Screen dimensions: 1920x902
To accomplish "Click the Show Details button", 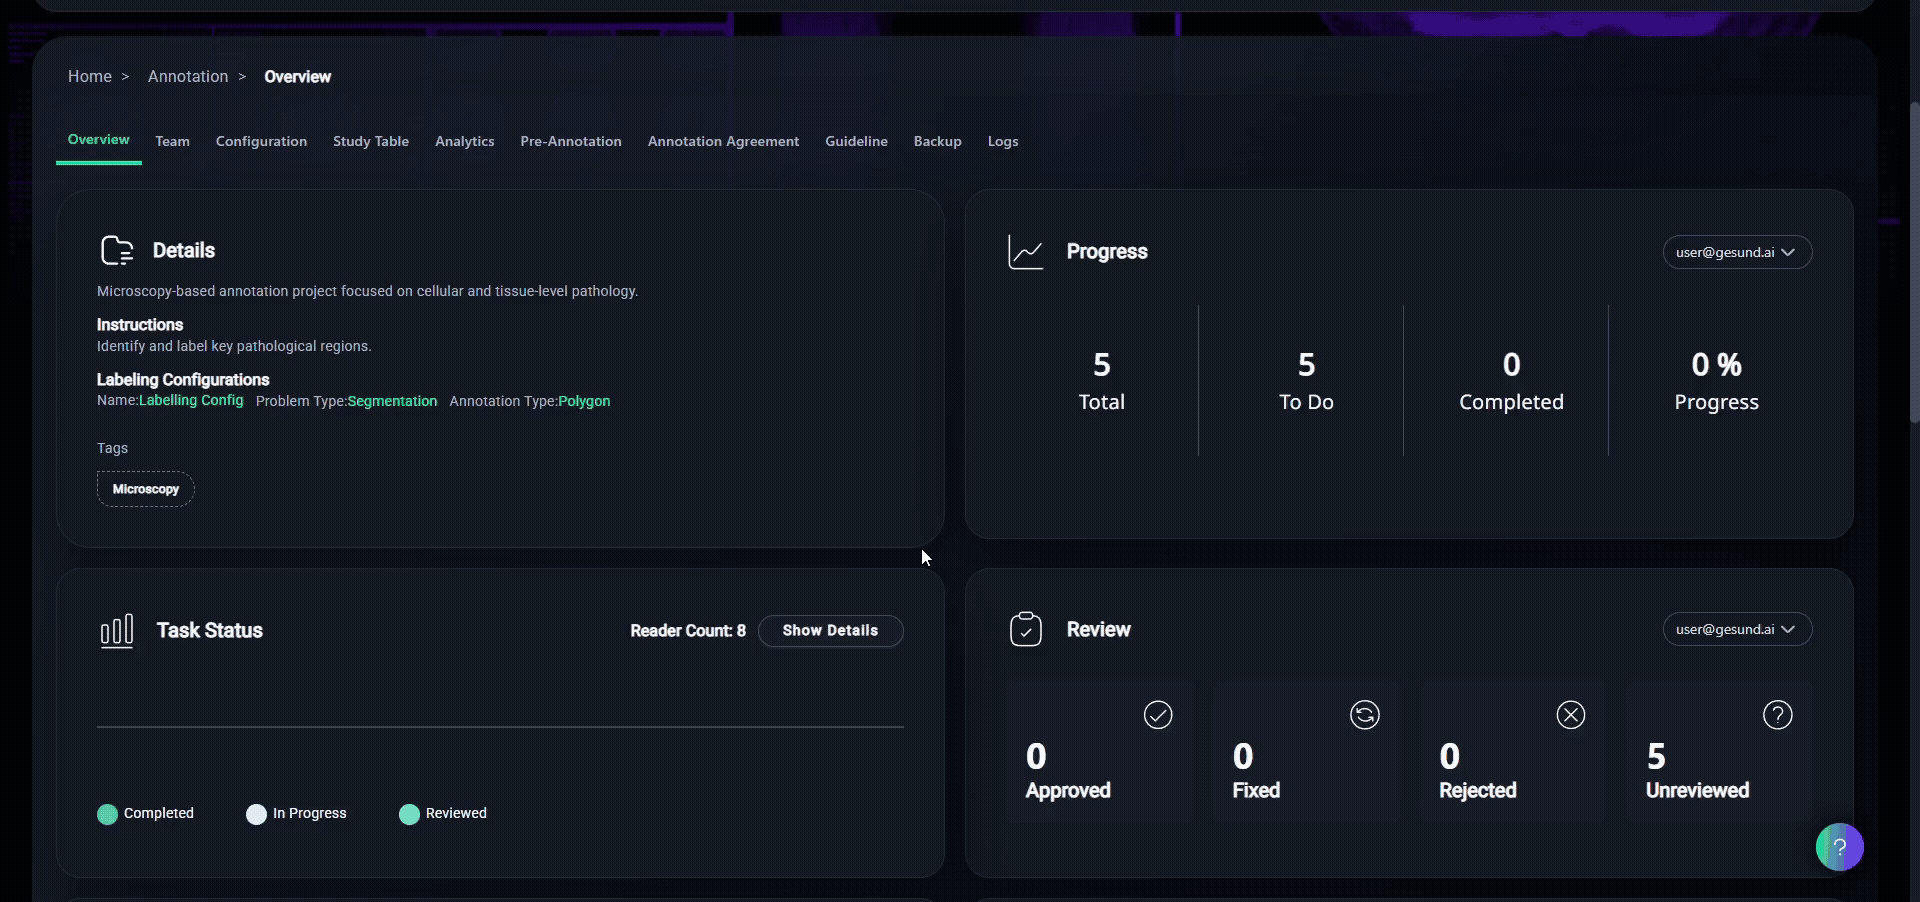I will (x=830, y=631).
